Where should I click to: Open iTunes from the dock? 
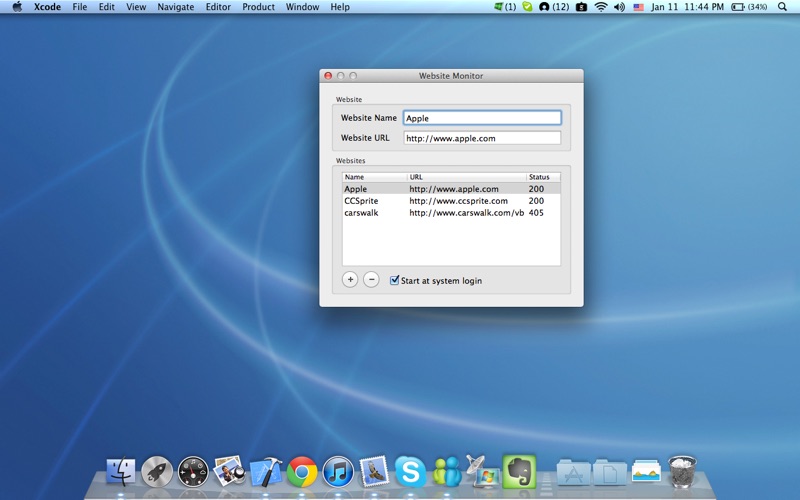pos(338,471)
